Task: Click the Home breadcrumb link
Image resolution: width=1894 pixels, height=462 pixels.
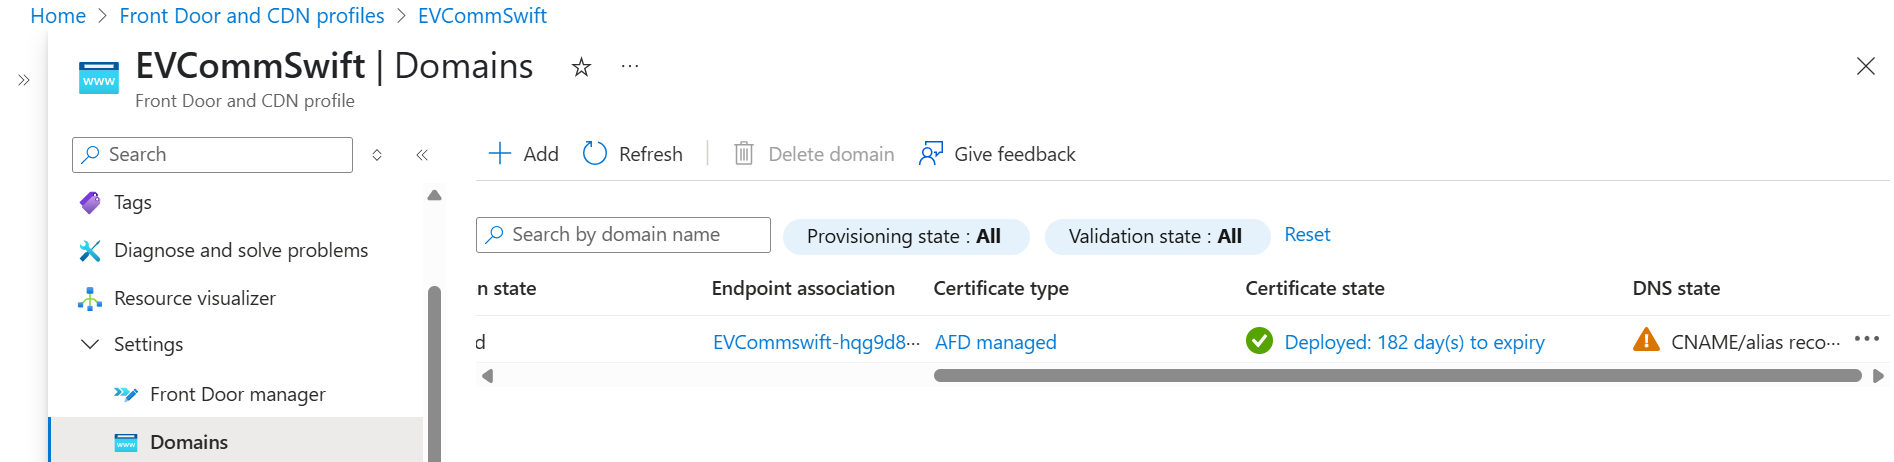Action: pyautogui.click(x=58, y=16)
